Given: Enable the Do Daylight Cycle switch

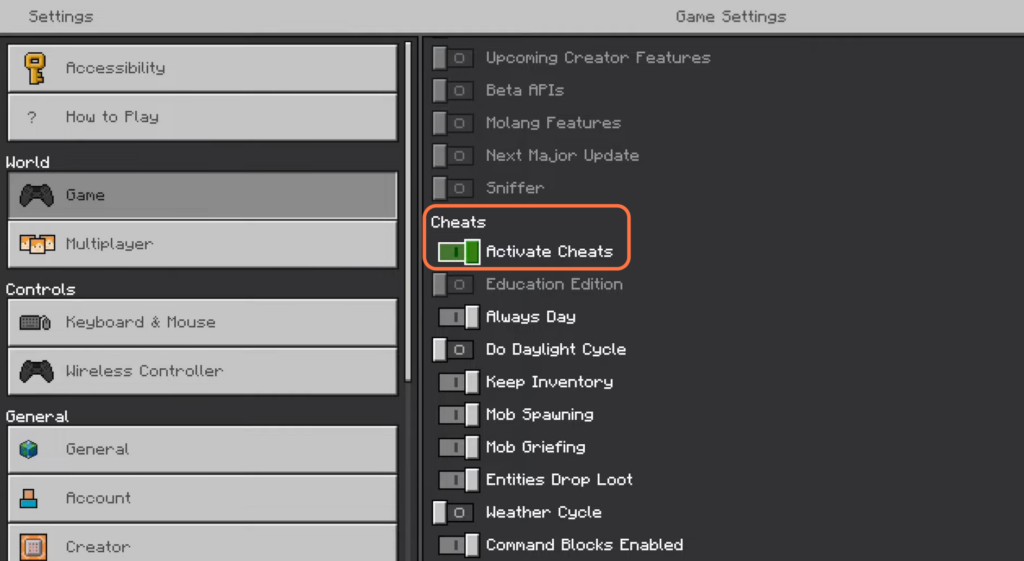Looking at the screenshot, I should (453, 349).
